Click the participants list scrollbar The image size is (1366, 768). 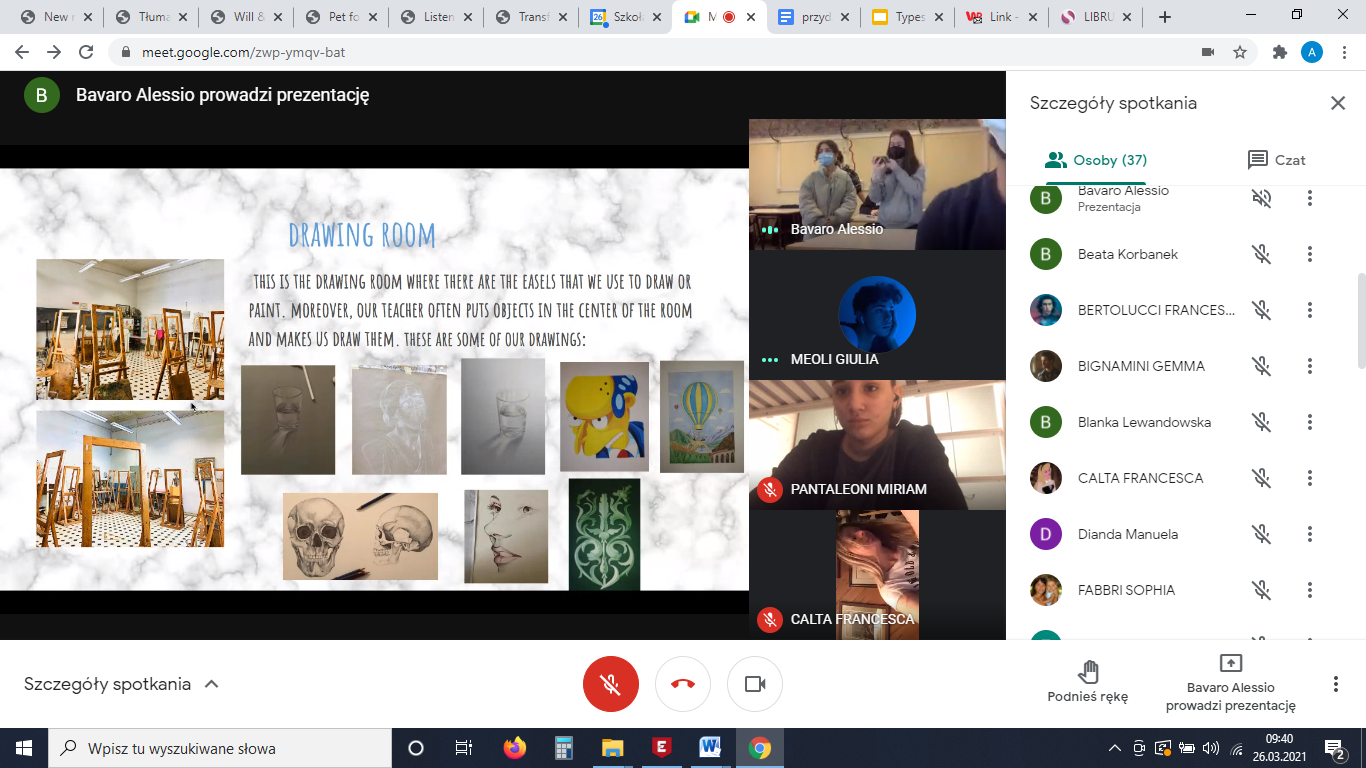[x=1359, y=320]
